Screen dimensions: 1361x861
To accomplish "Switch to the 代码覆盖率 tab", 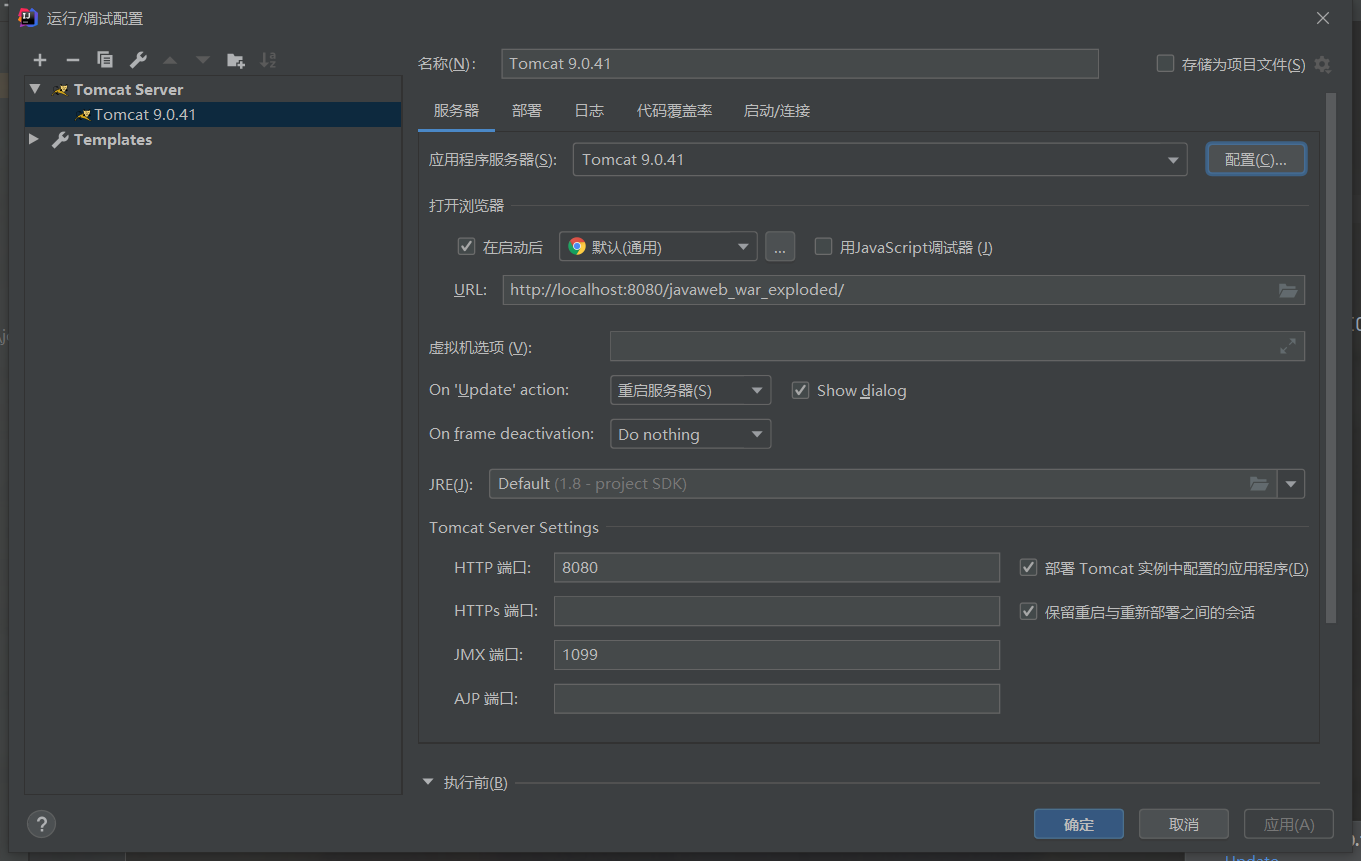I will click(675, 111).
